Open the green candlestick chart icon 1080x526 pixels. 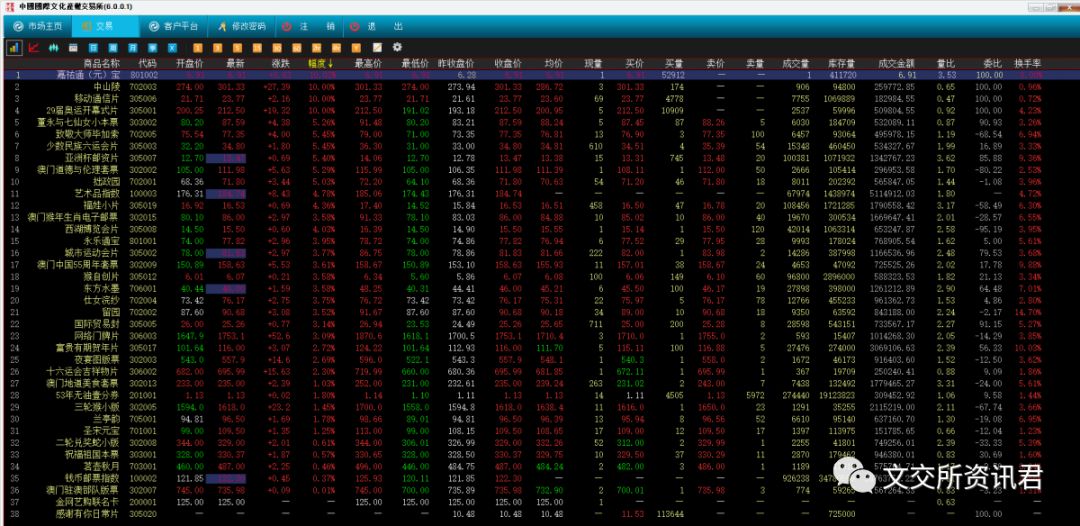pyautogui.click(x=53, y=48)
